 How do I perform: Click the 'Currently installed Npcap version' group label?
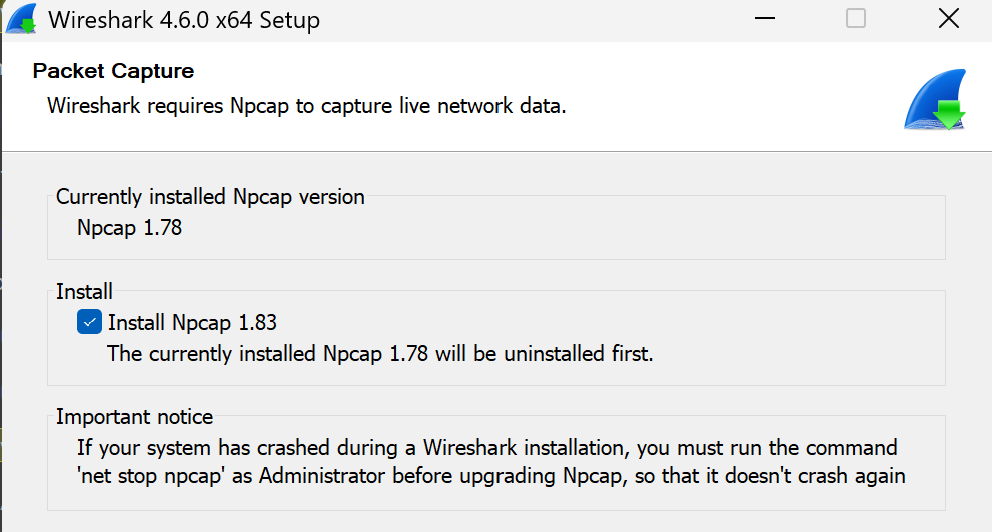coord(210,197)
